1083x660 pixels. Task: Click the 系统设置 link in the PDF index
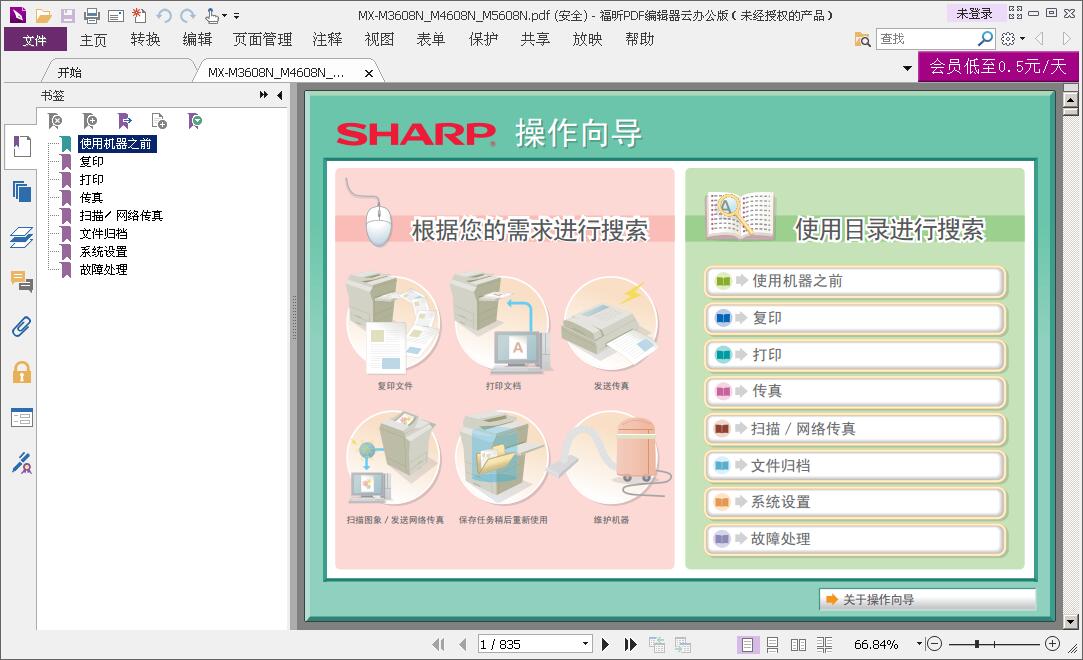[854, 503]
